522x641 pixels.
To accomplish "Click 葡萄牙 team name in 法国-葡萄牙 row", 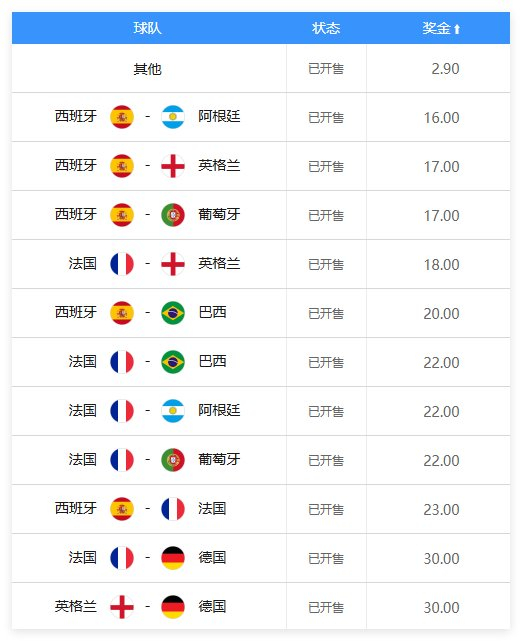I will pos(219,459).
